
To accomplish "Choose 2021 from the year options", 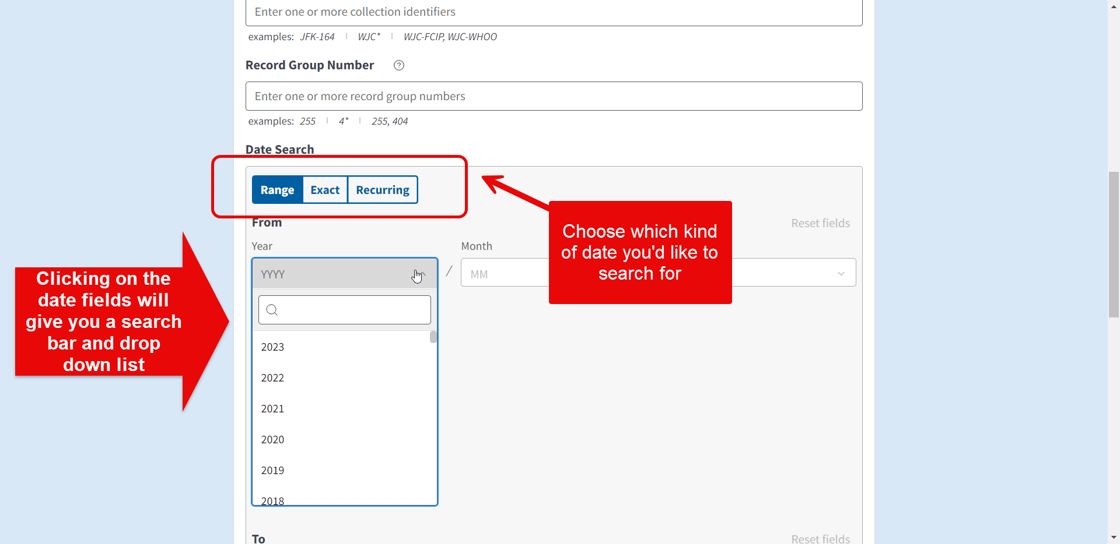I will (x=273, y=409).
